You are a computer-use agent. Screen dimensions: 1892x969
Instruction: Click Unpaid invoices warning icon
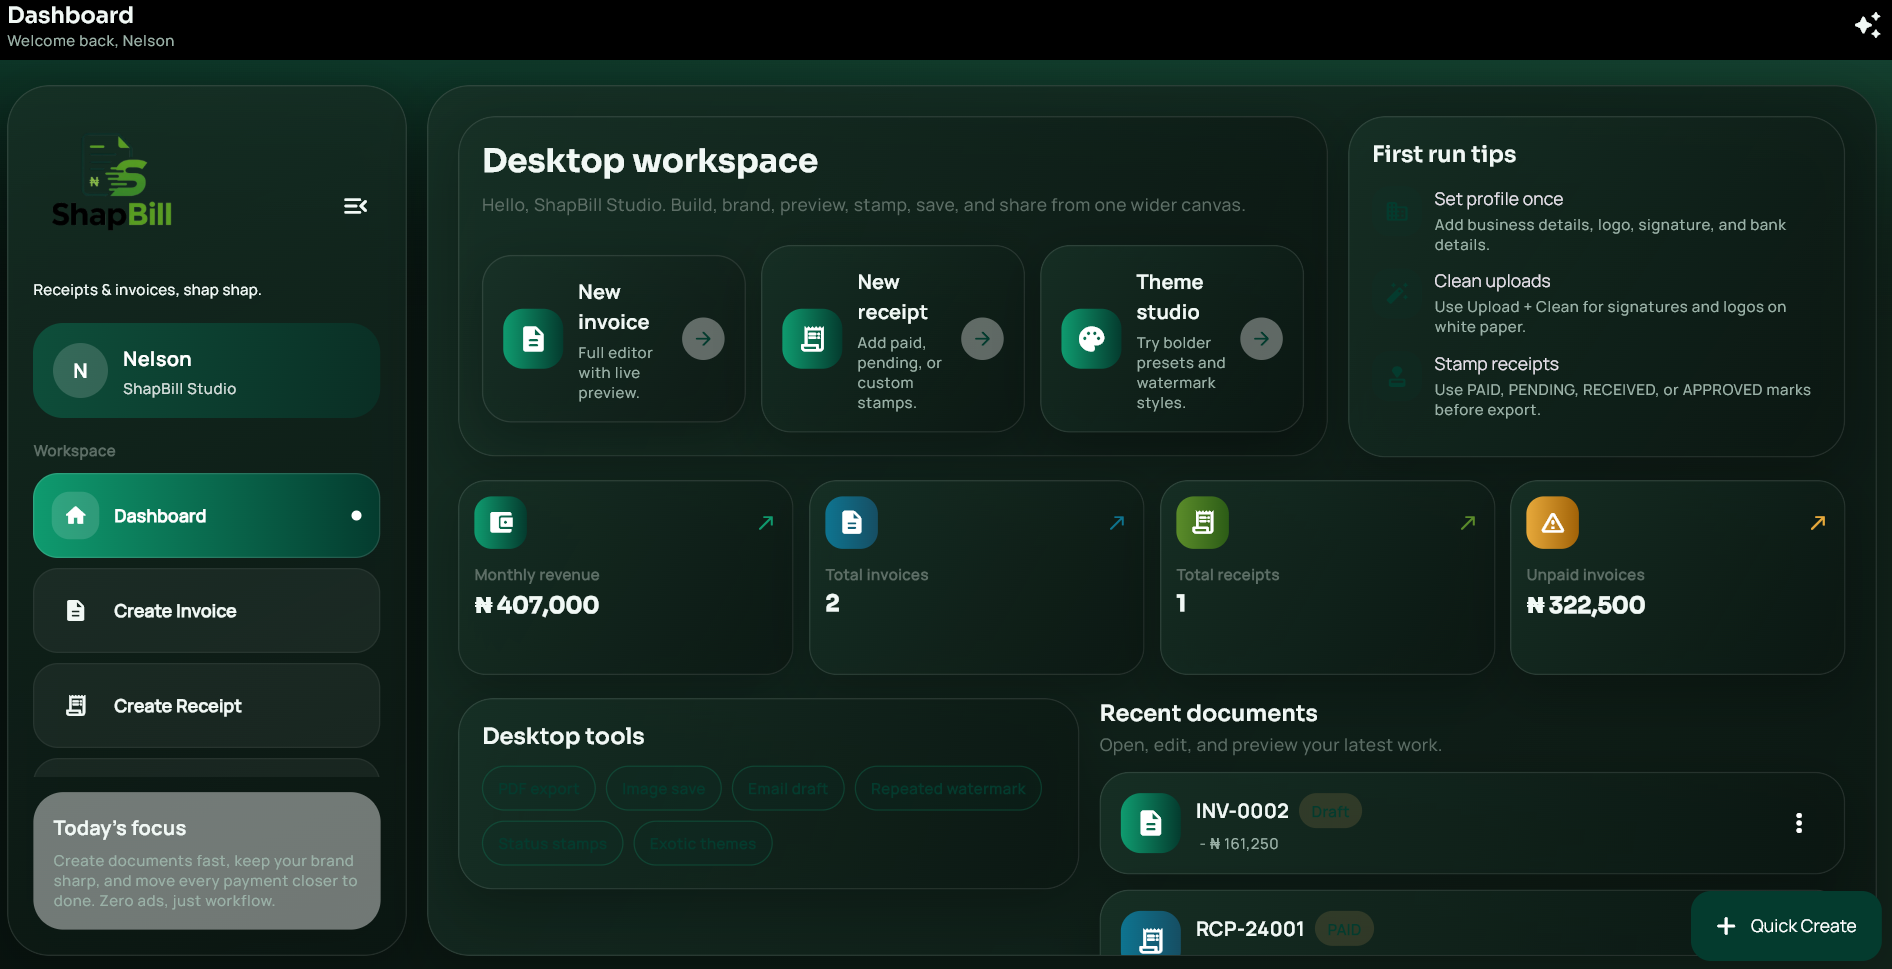(1552, 522)
